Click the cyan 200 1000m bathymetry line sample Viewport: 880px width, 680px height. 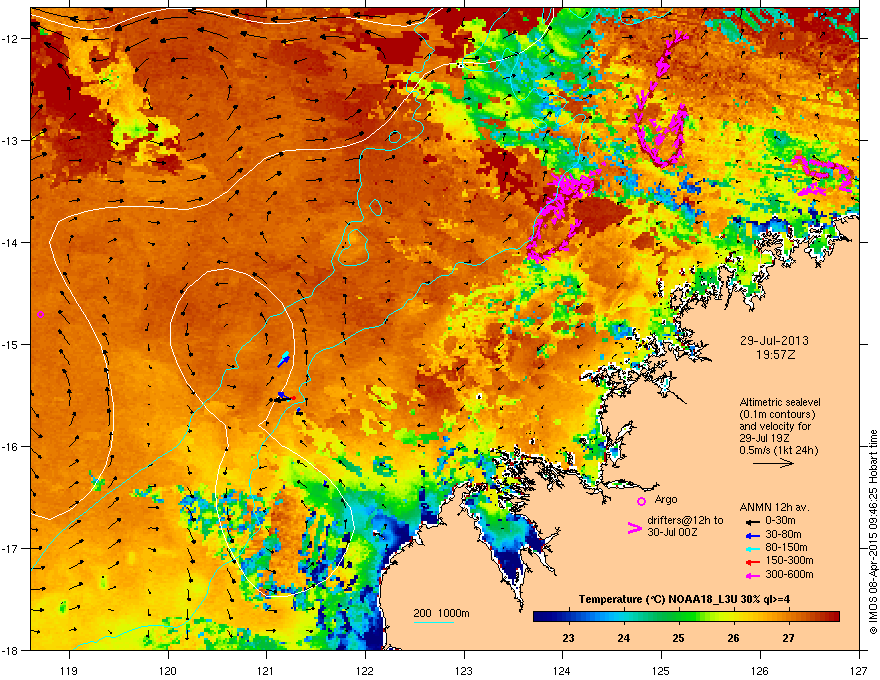(x=433, y=622)
